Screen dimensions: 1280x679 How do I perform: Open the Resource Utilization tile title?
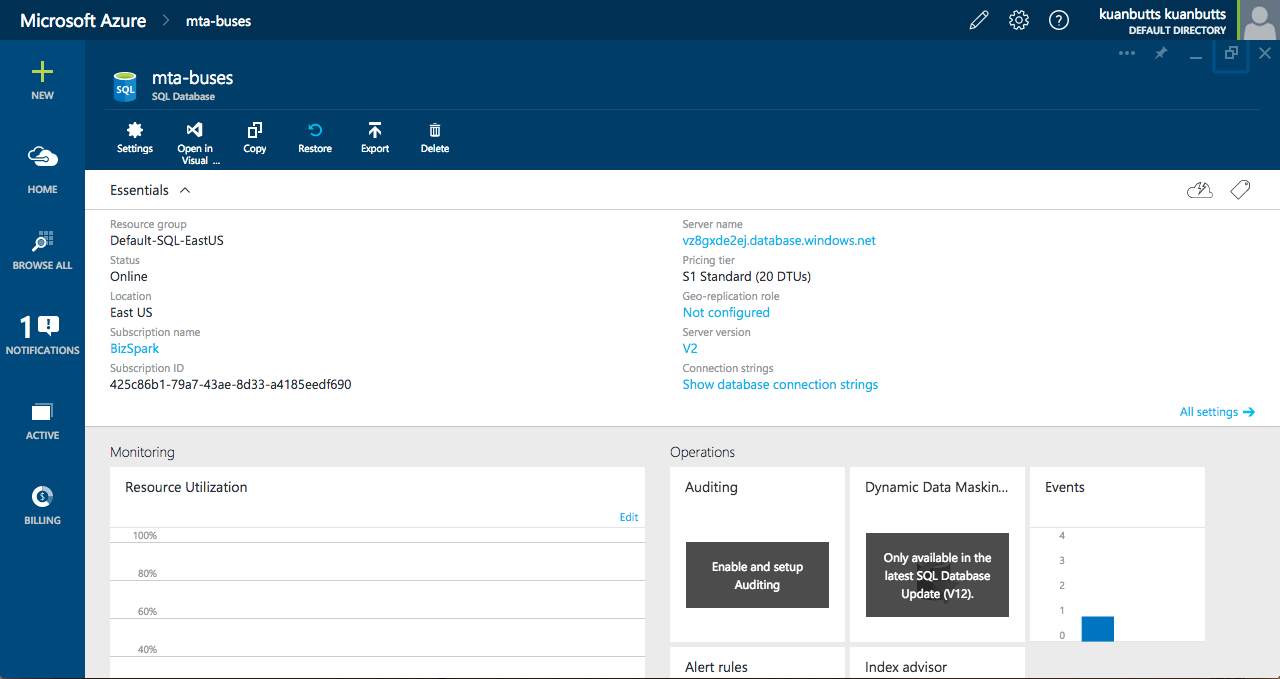(x=186, y=487)
